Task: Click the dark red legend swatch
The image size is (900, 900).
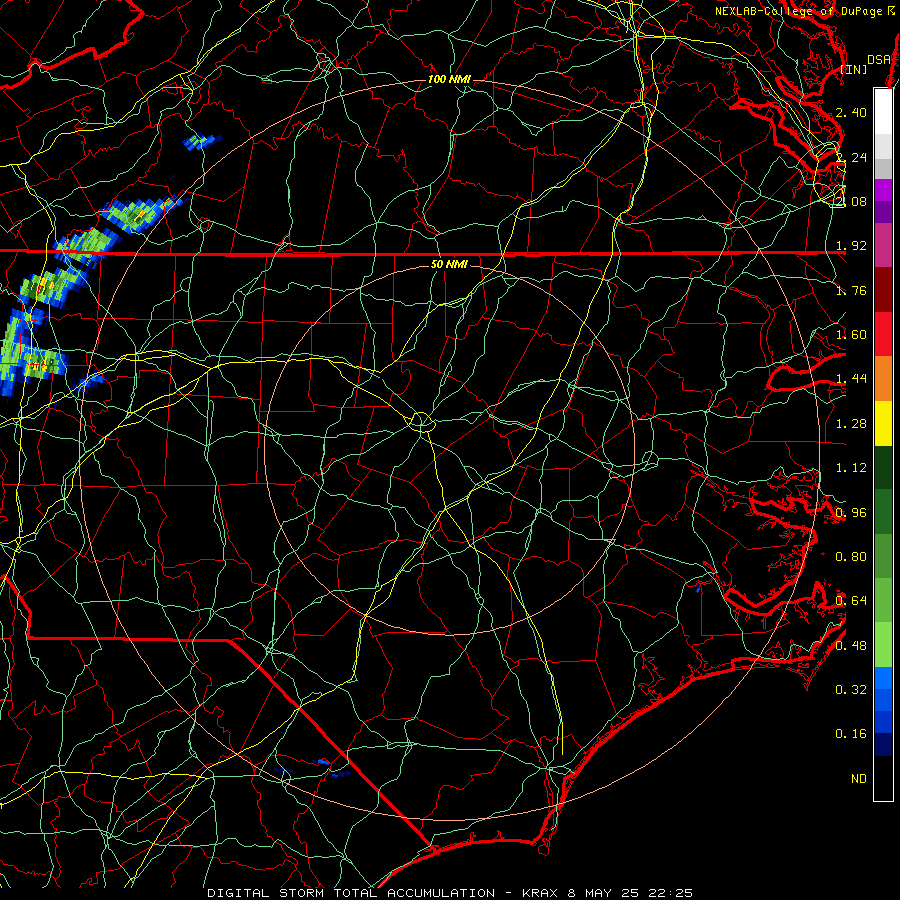Action: [x=883, y=290]
